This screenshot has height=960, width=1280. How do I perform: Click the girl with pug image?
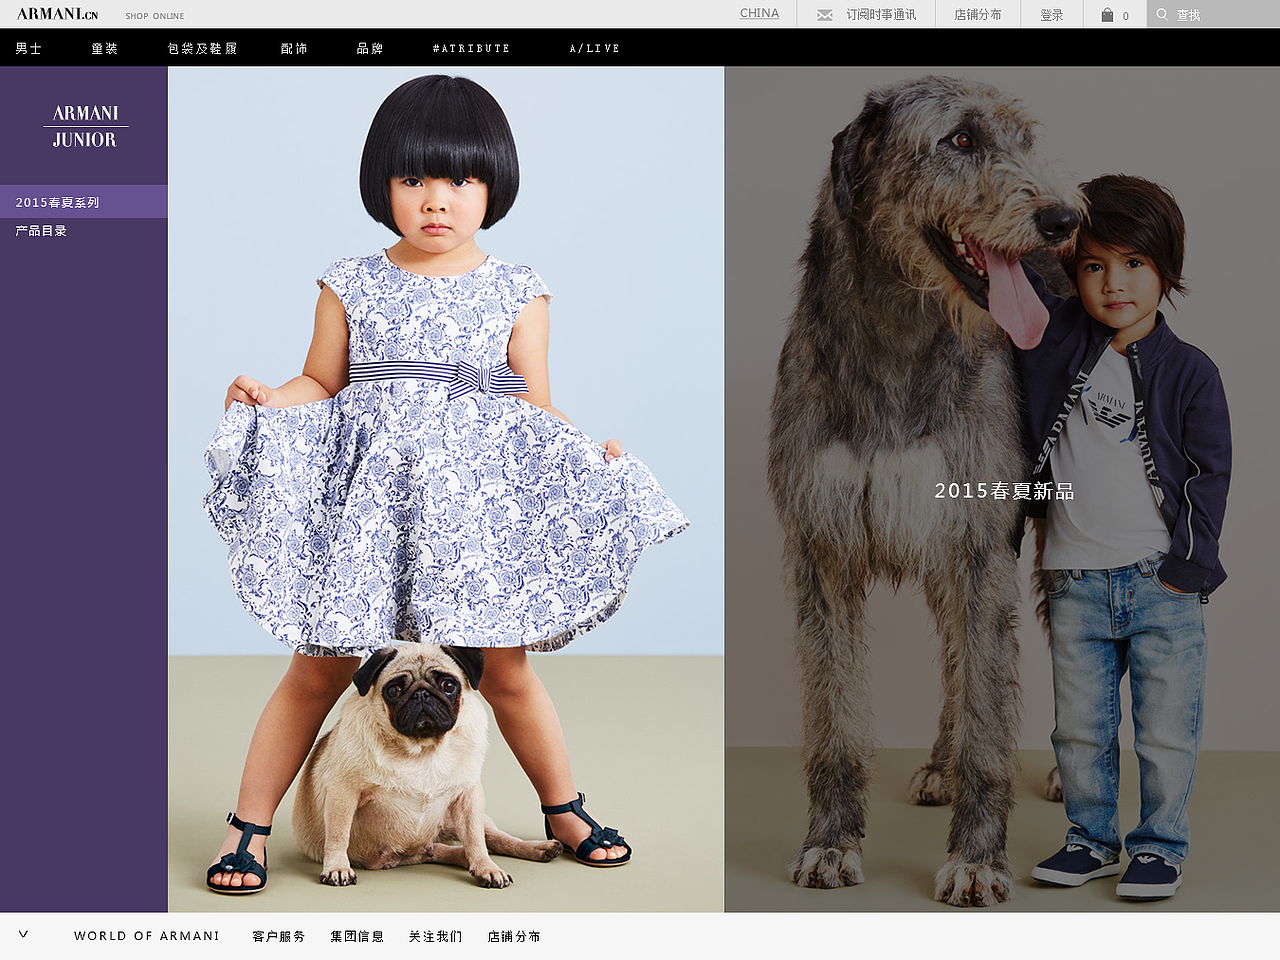click(x=446, y=489)
